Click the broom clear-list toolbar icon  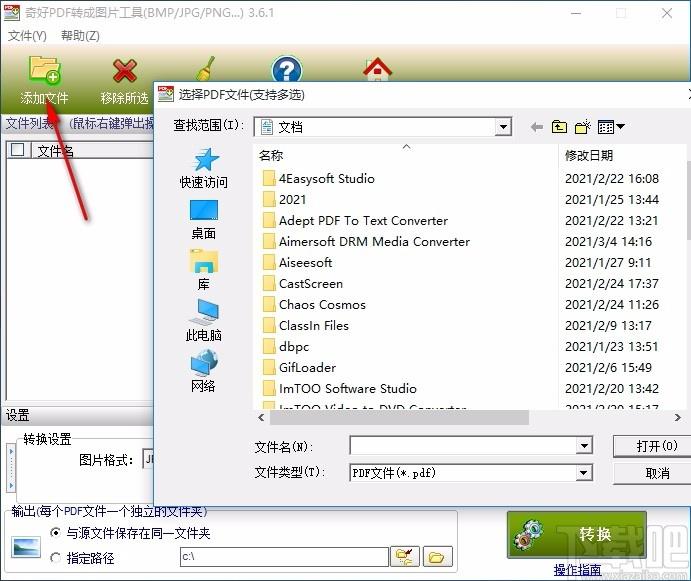point(206,68)
